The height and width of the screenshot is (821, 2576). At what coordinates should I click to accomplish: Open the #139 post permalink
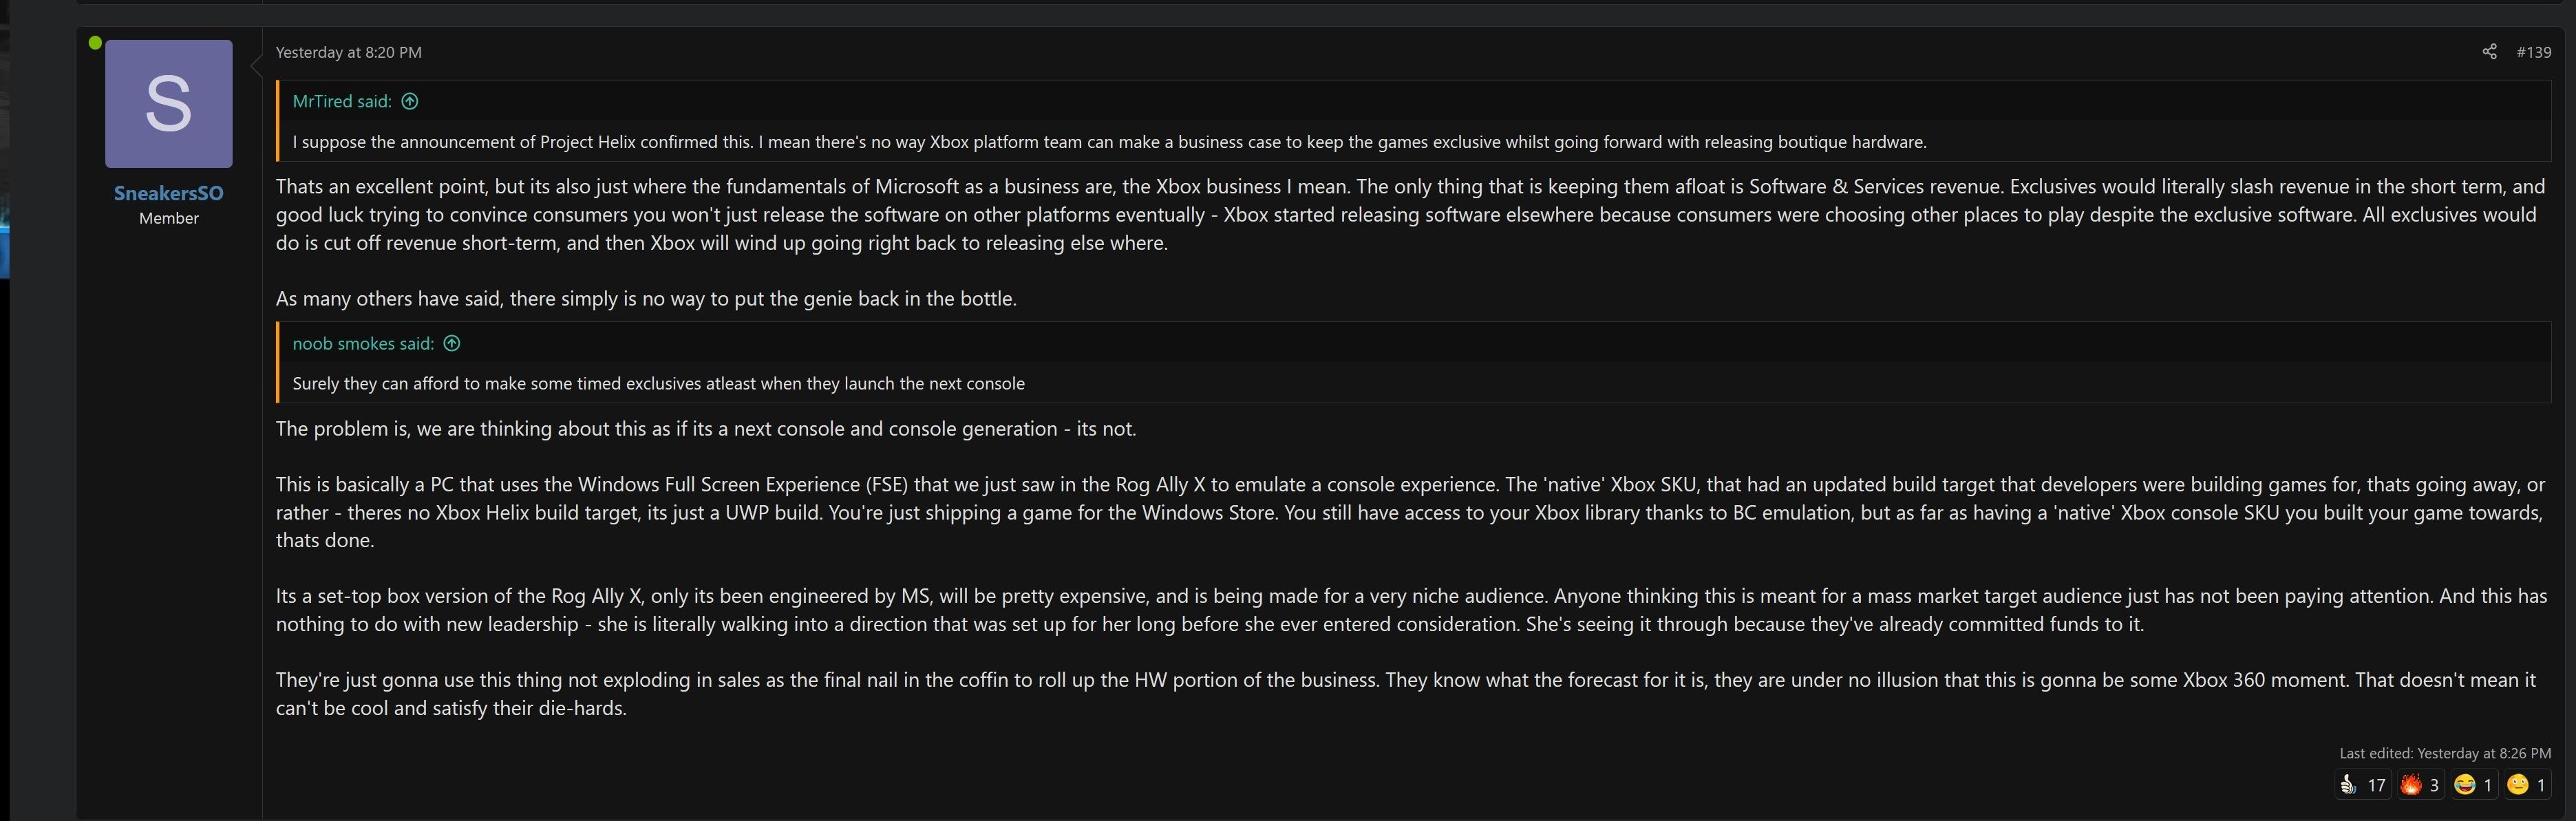coord(2533,52)
